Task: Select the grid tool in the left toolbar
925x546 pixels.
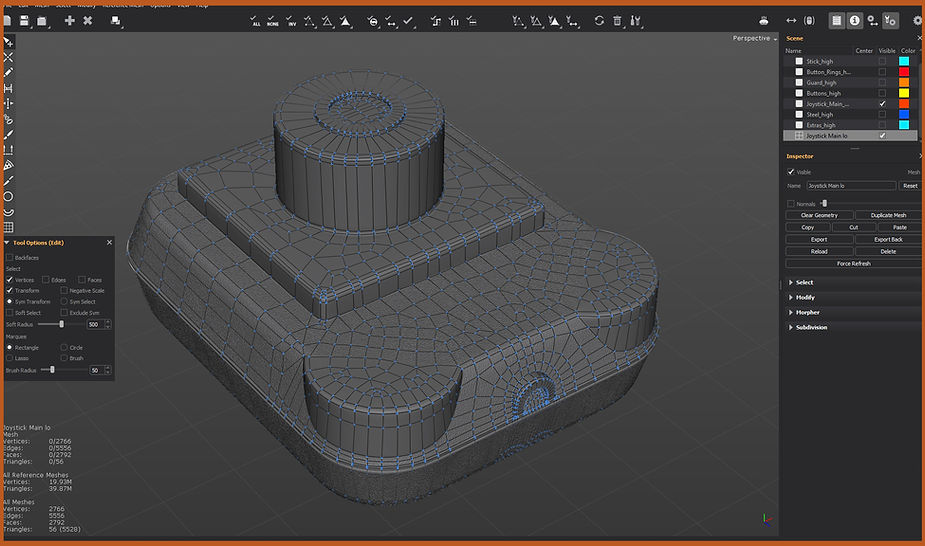Action: click(8, 228)
